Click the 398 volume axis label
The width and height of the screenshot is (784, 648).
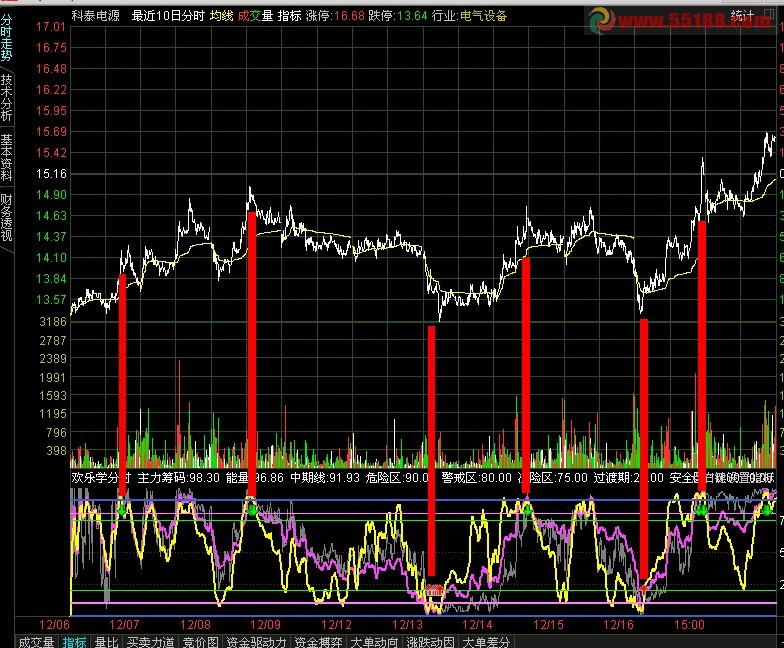(56, 451)
